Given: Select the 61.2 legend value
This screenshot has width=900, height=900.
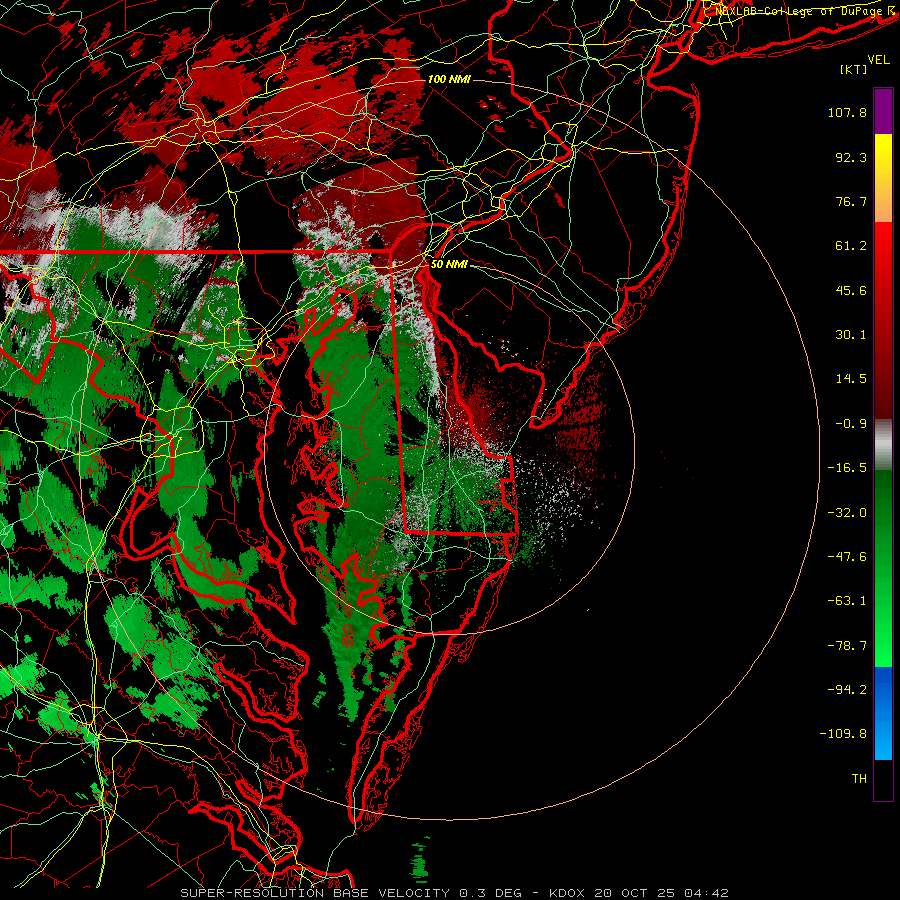Looking at the screenshot, I should pyautogui.click(x=851, y=246).
